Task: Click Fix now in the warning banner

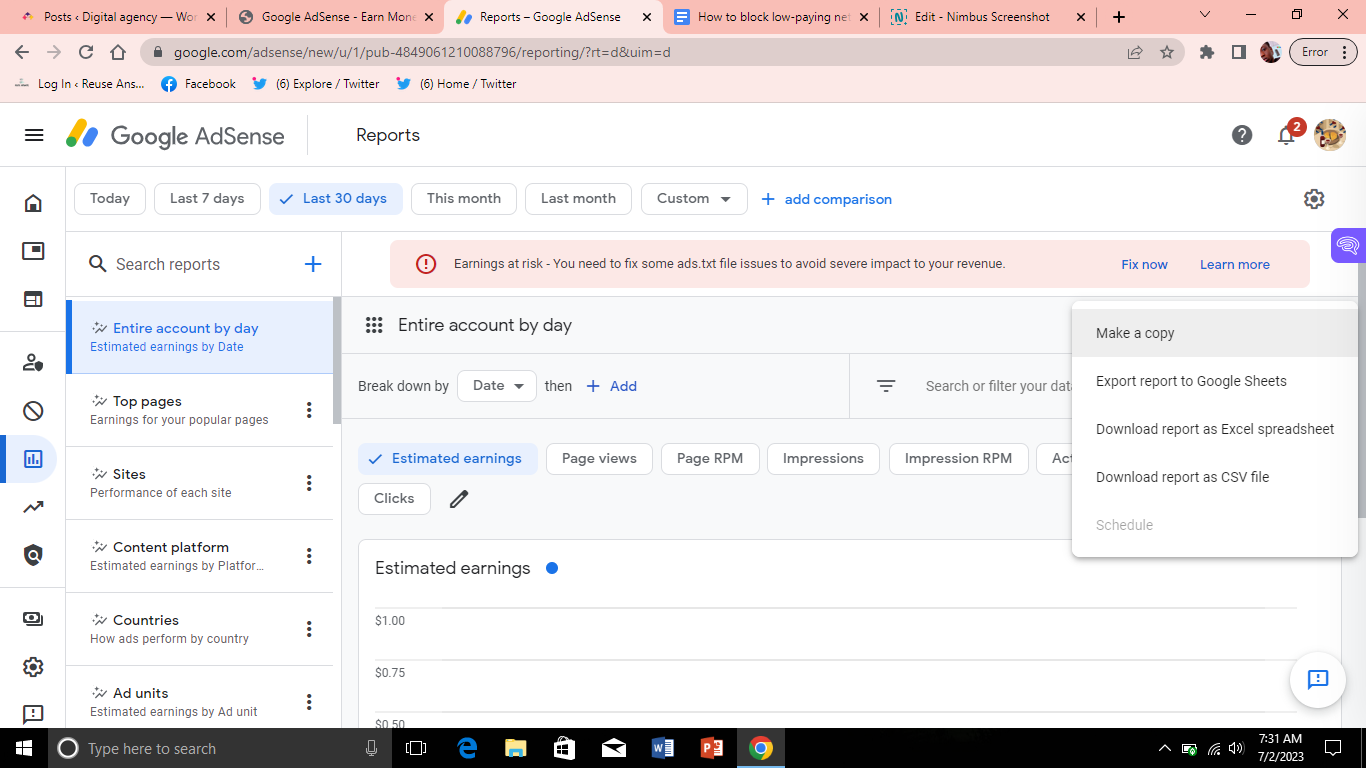Action: [1144, 264]
